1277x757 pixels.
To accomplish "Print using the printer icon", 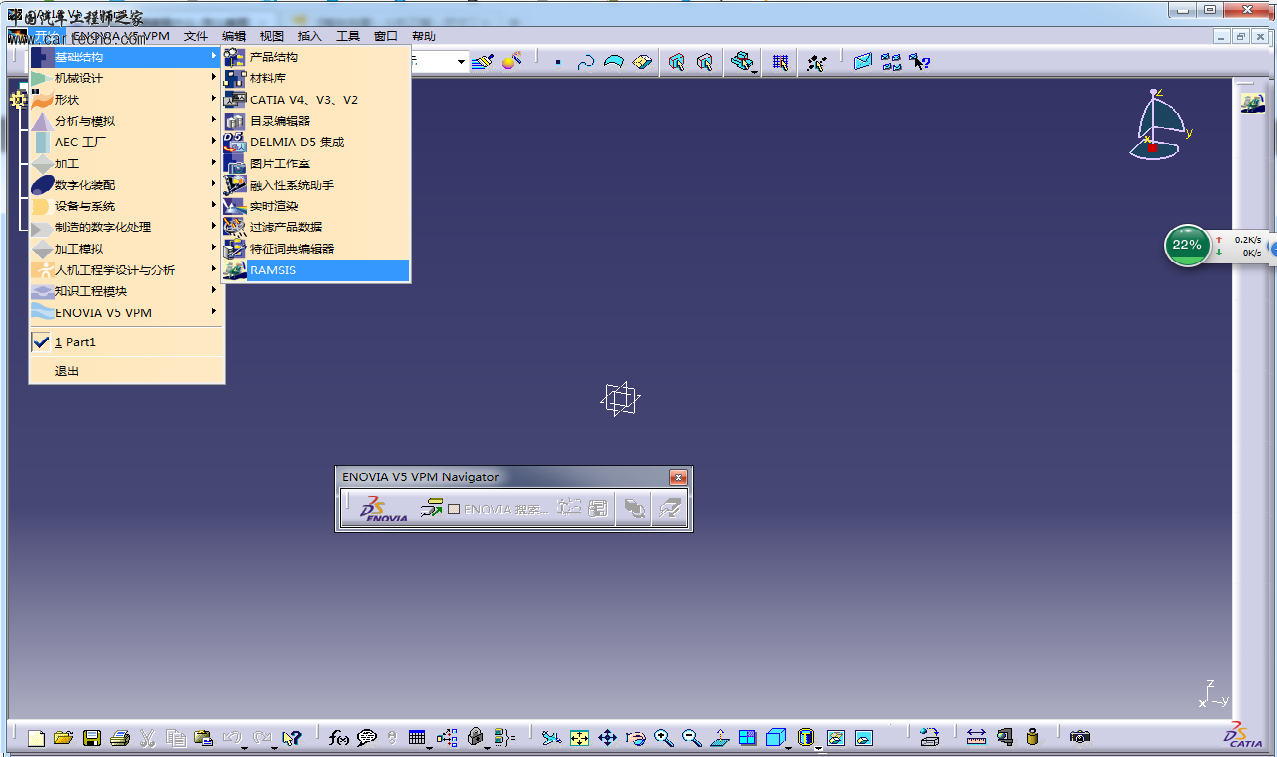I will (x=119, y=738).
